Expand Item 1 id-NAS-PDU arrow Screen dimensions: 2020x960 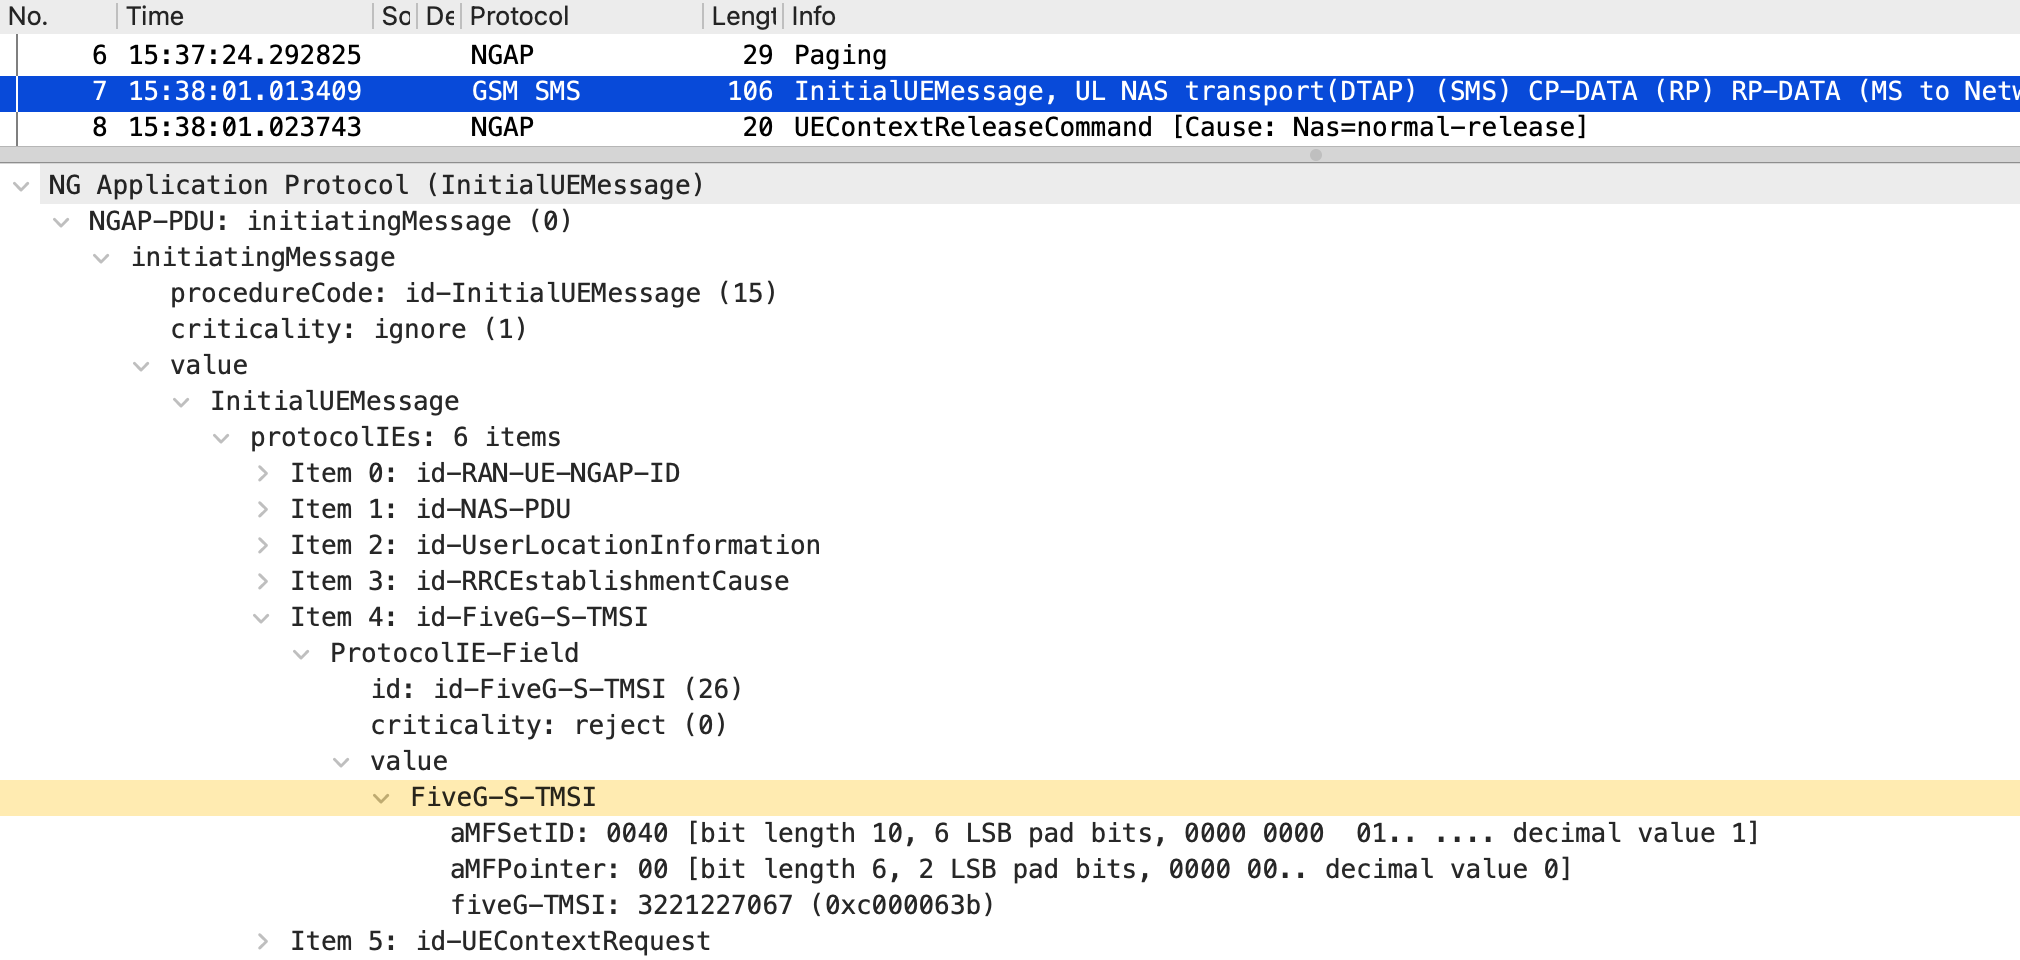point(262,509)
